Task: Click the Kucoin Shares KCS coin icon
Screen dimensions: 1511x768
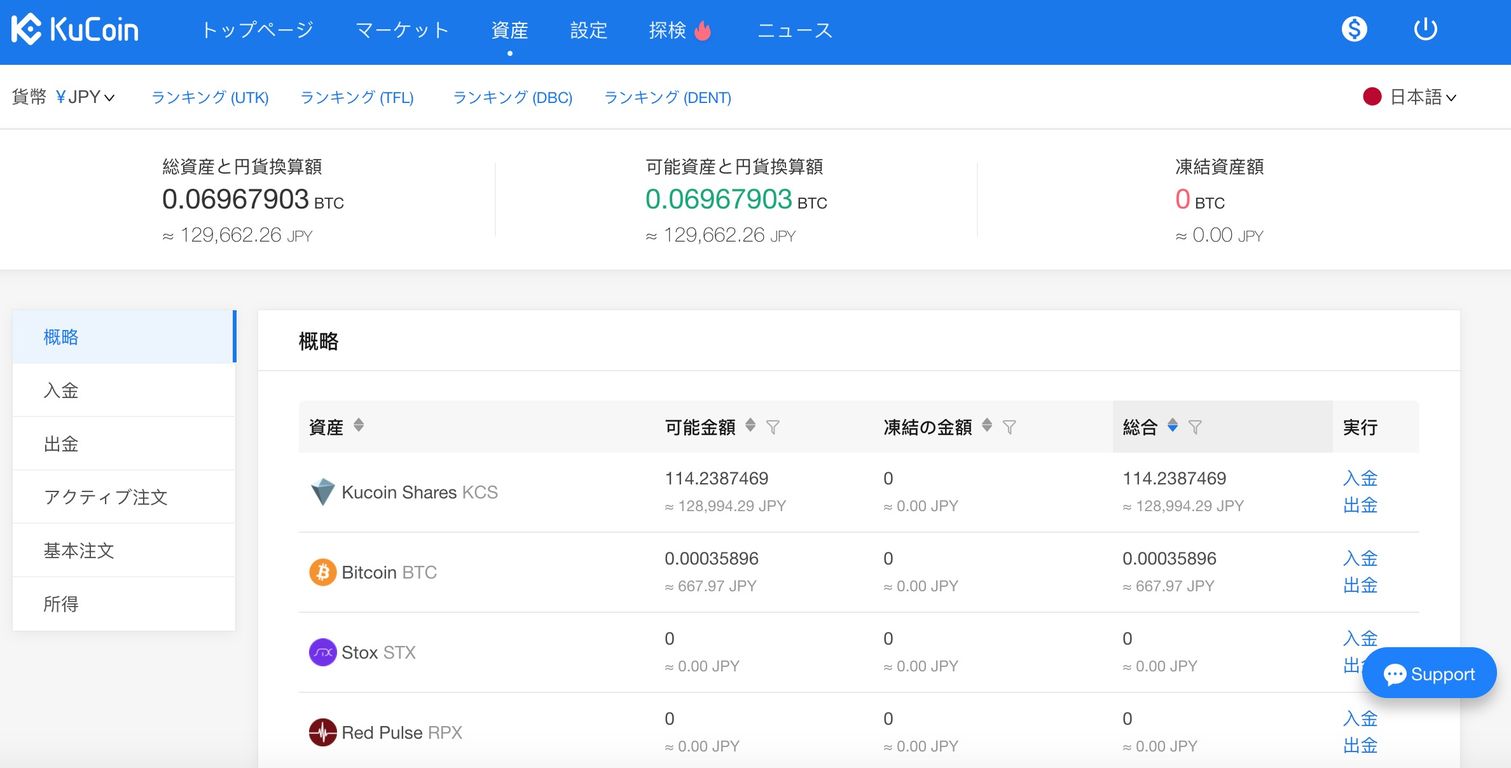Action: [322, 492]
